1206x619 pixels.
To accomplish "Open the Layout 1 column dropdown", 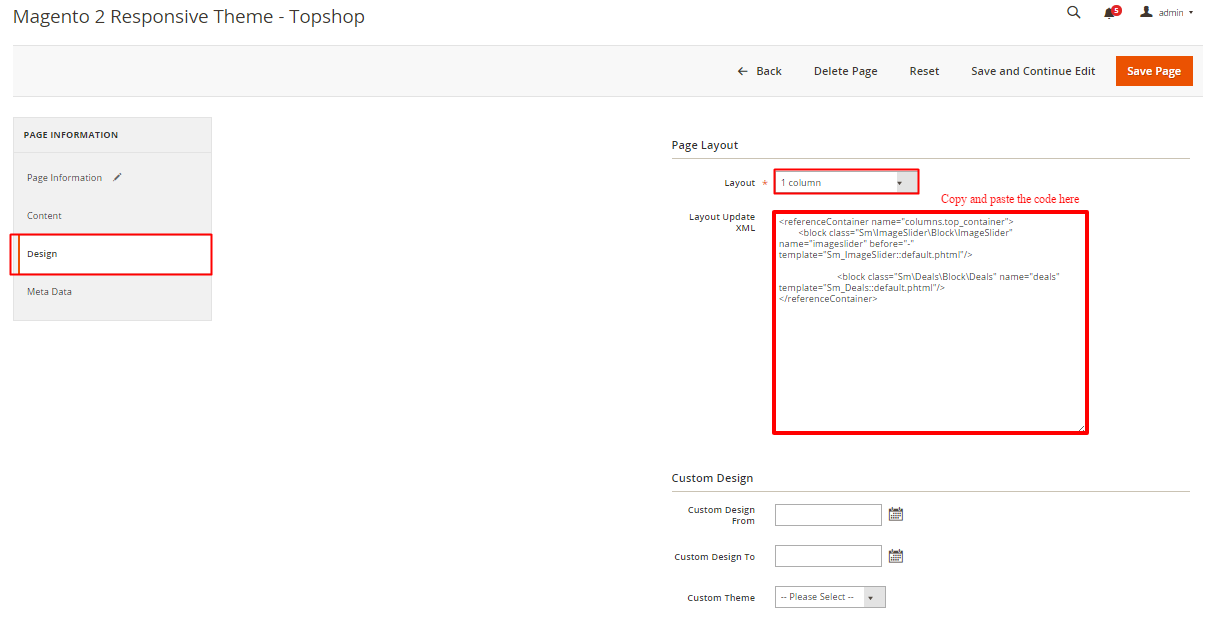I will (x=846, y=183).
